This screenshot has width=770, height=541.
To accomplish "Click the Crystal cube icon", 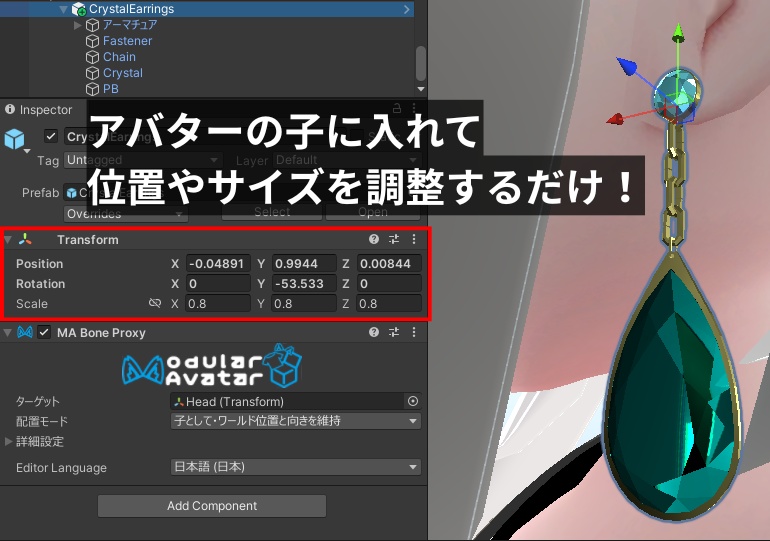I will point(92,73).
